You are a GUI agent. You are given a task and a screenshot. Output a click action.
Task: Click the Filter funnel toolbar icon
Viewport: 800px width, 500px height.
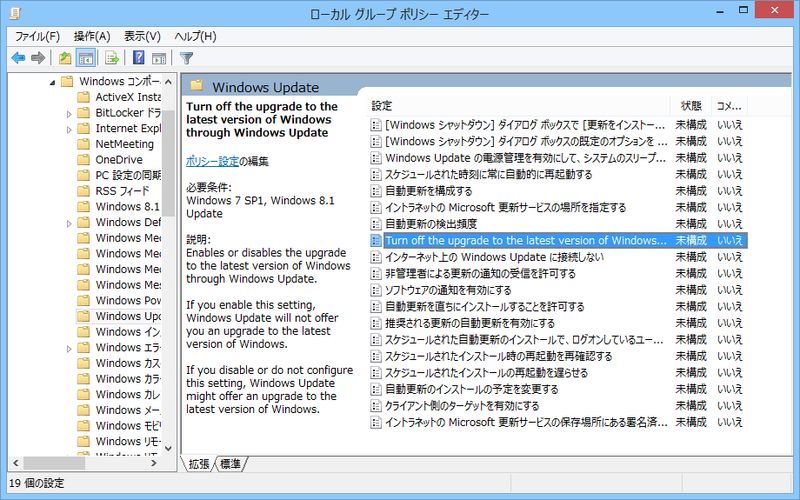pyautogui.click(x=186, y=58)
